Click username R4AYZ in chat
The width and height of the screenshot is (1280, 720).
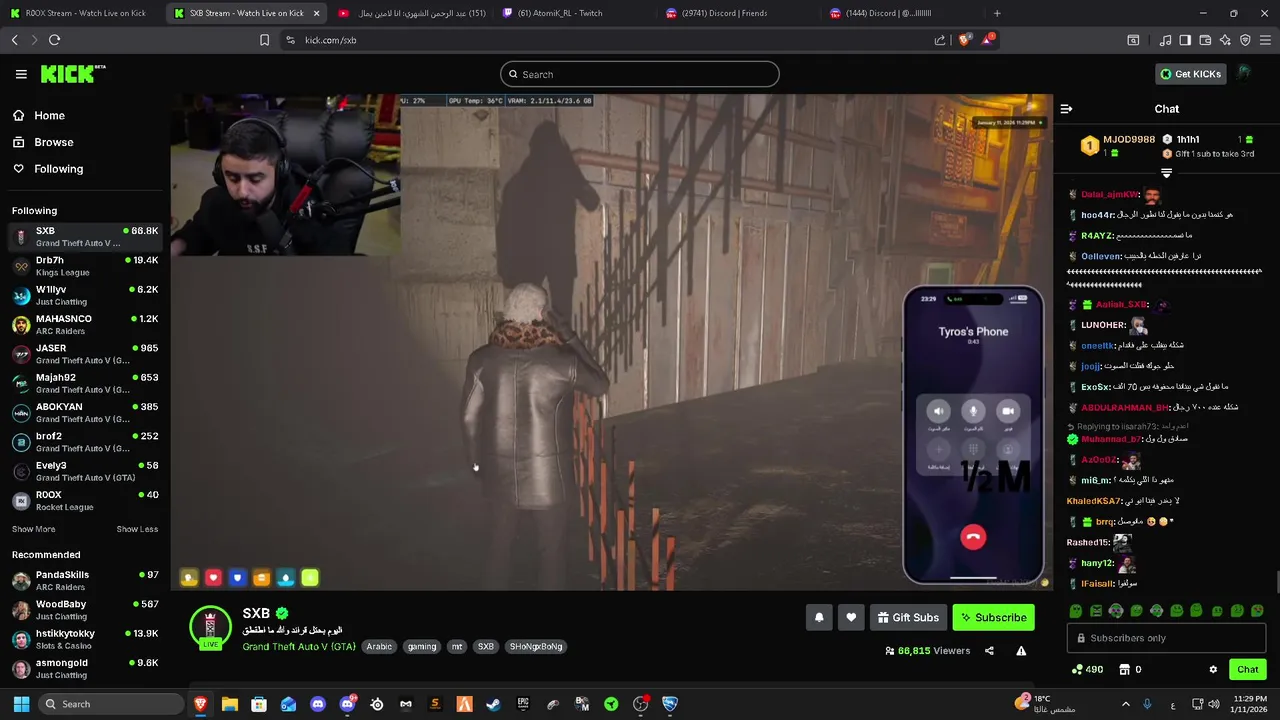(x=1097, y=236)
